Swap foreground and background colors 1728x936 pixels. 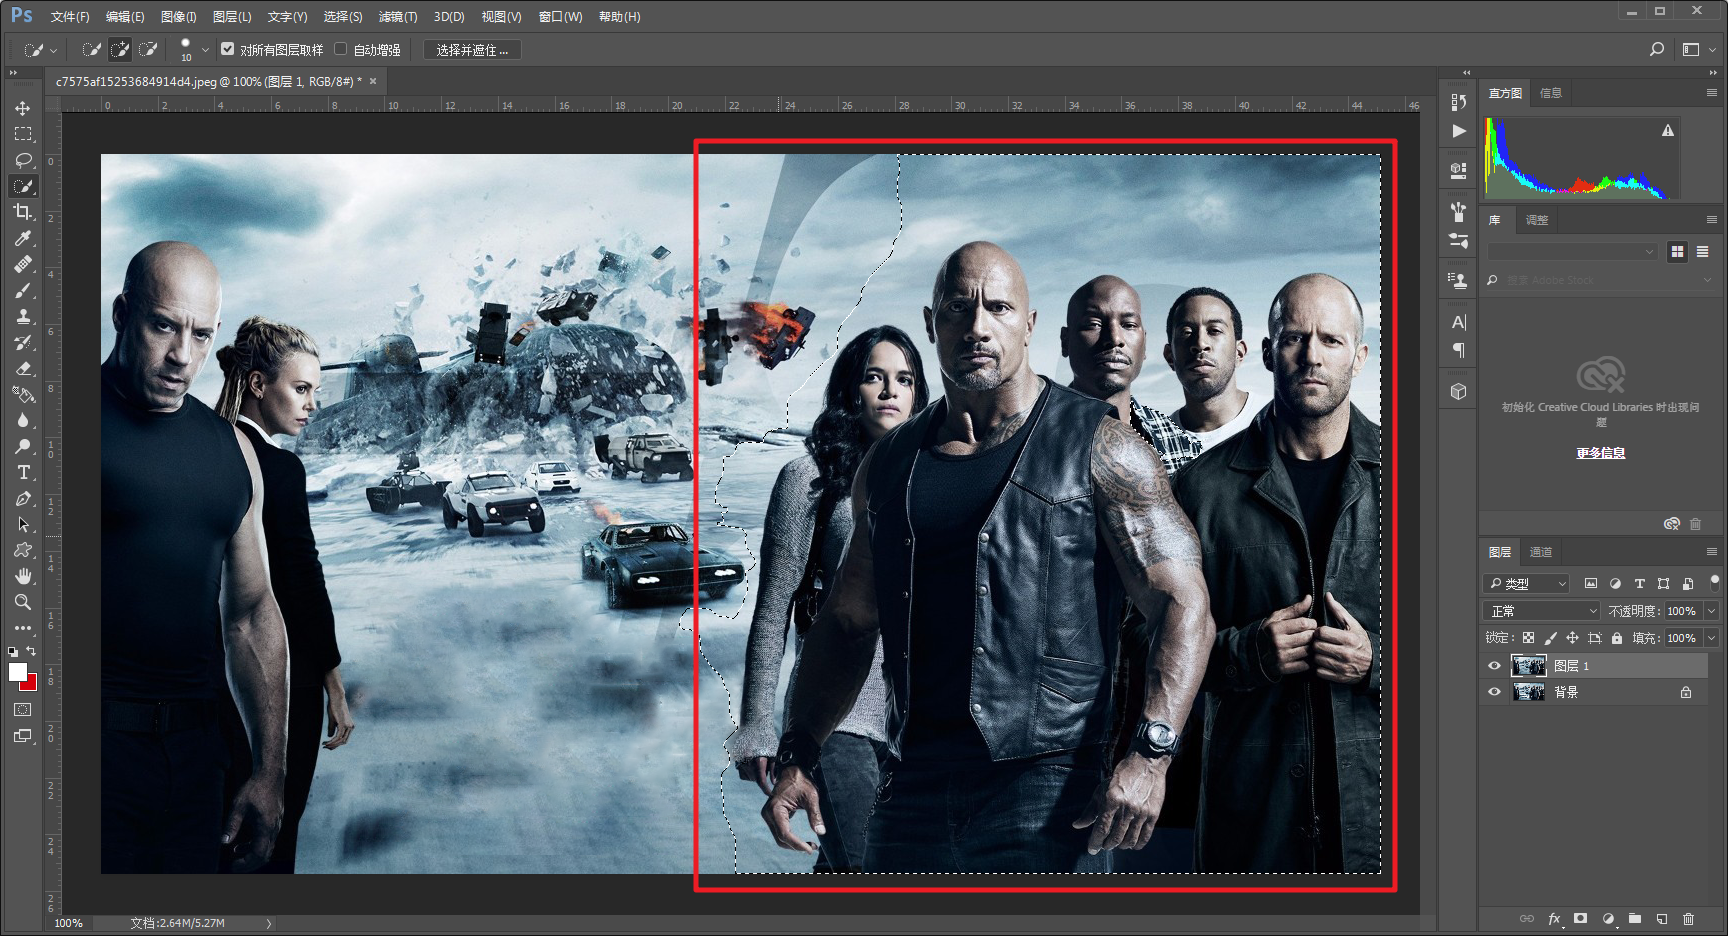point(31,651)
